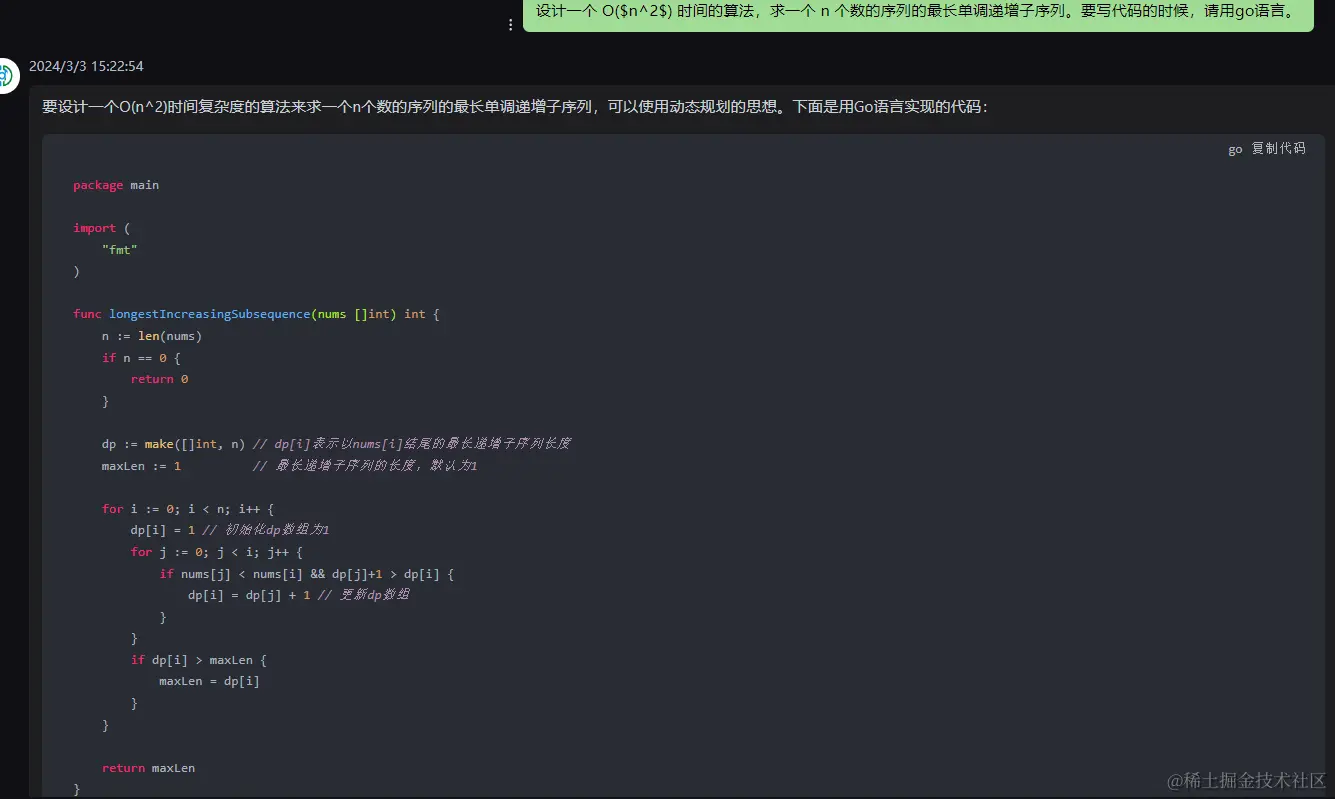Screen dimensions: 1335x799
Task: Click the timestamp 2024/3/3 15:22:54
Action: 86,66
